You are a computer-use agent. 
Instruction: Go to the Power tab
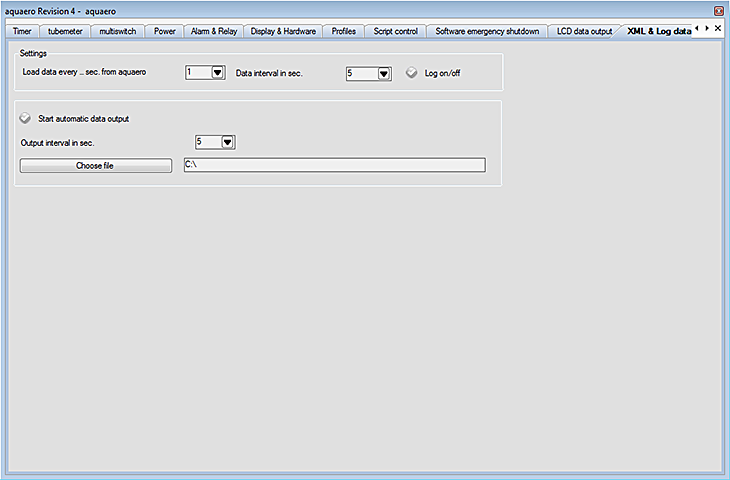165,31
